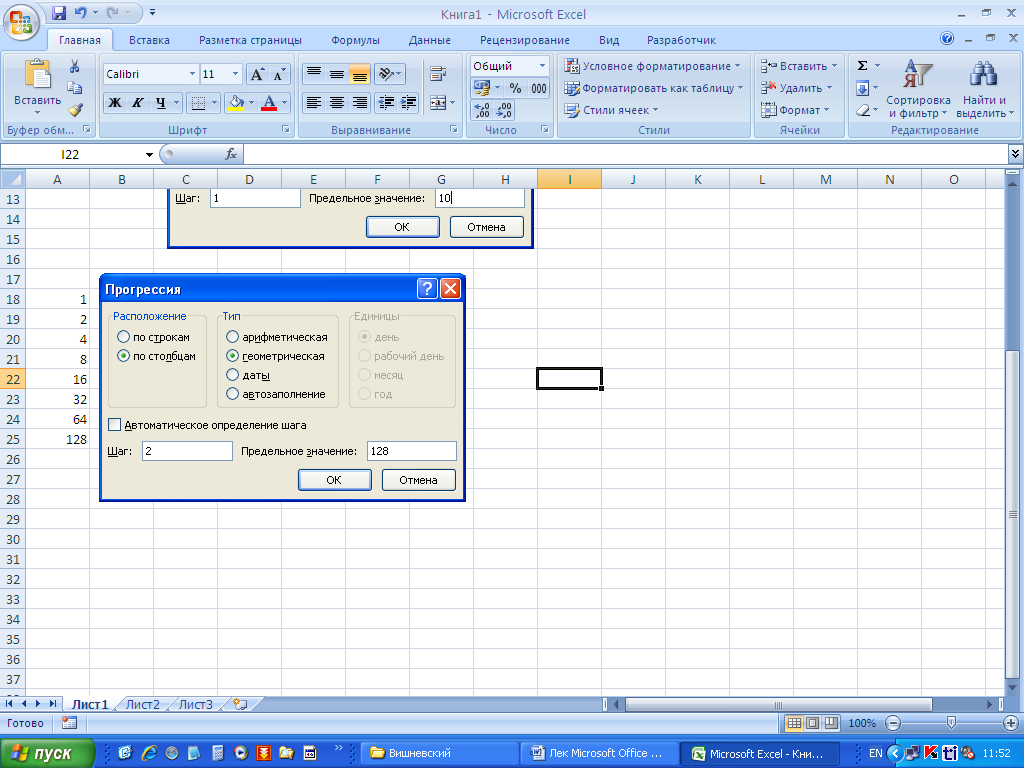The image size is (1024, 768).
Task: Align text to the left
Action: pyautogui.click(x=314, y=103)
